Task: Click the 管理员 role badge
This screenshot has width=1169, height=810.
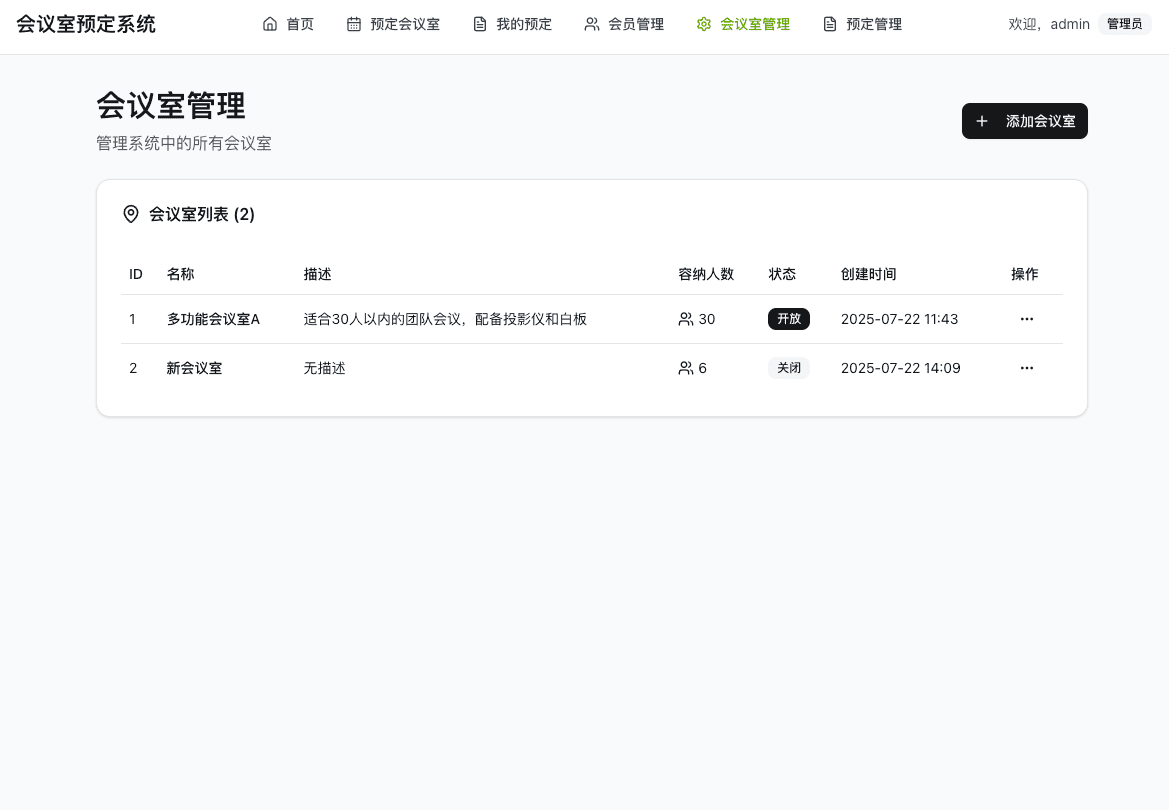Action: click(x=1124, y=24)
